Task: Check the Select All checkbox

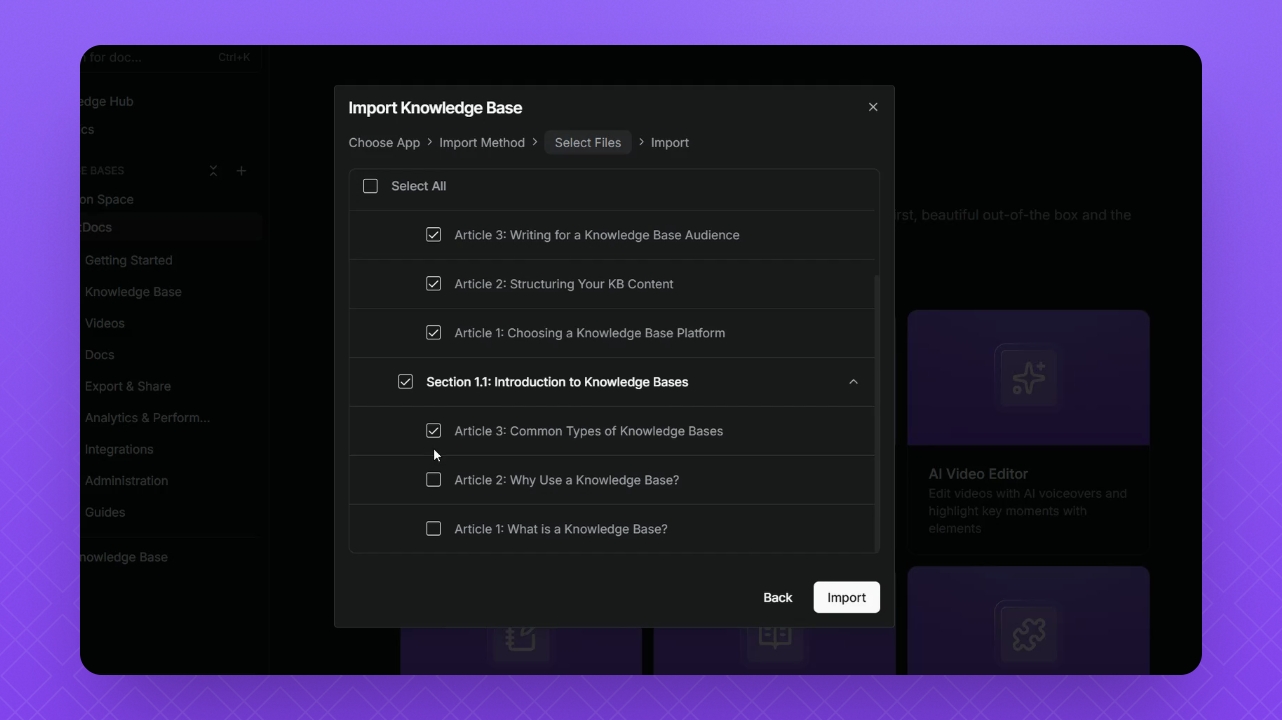Action: pos(370,186)
